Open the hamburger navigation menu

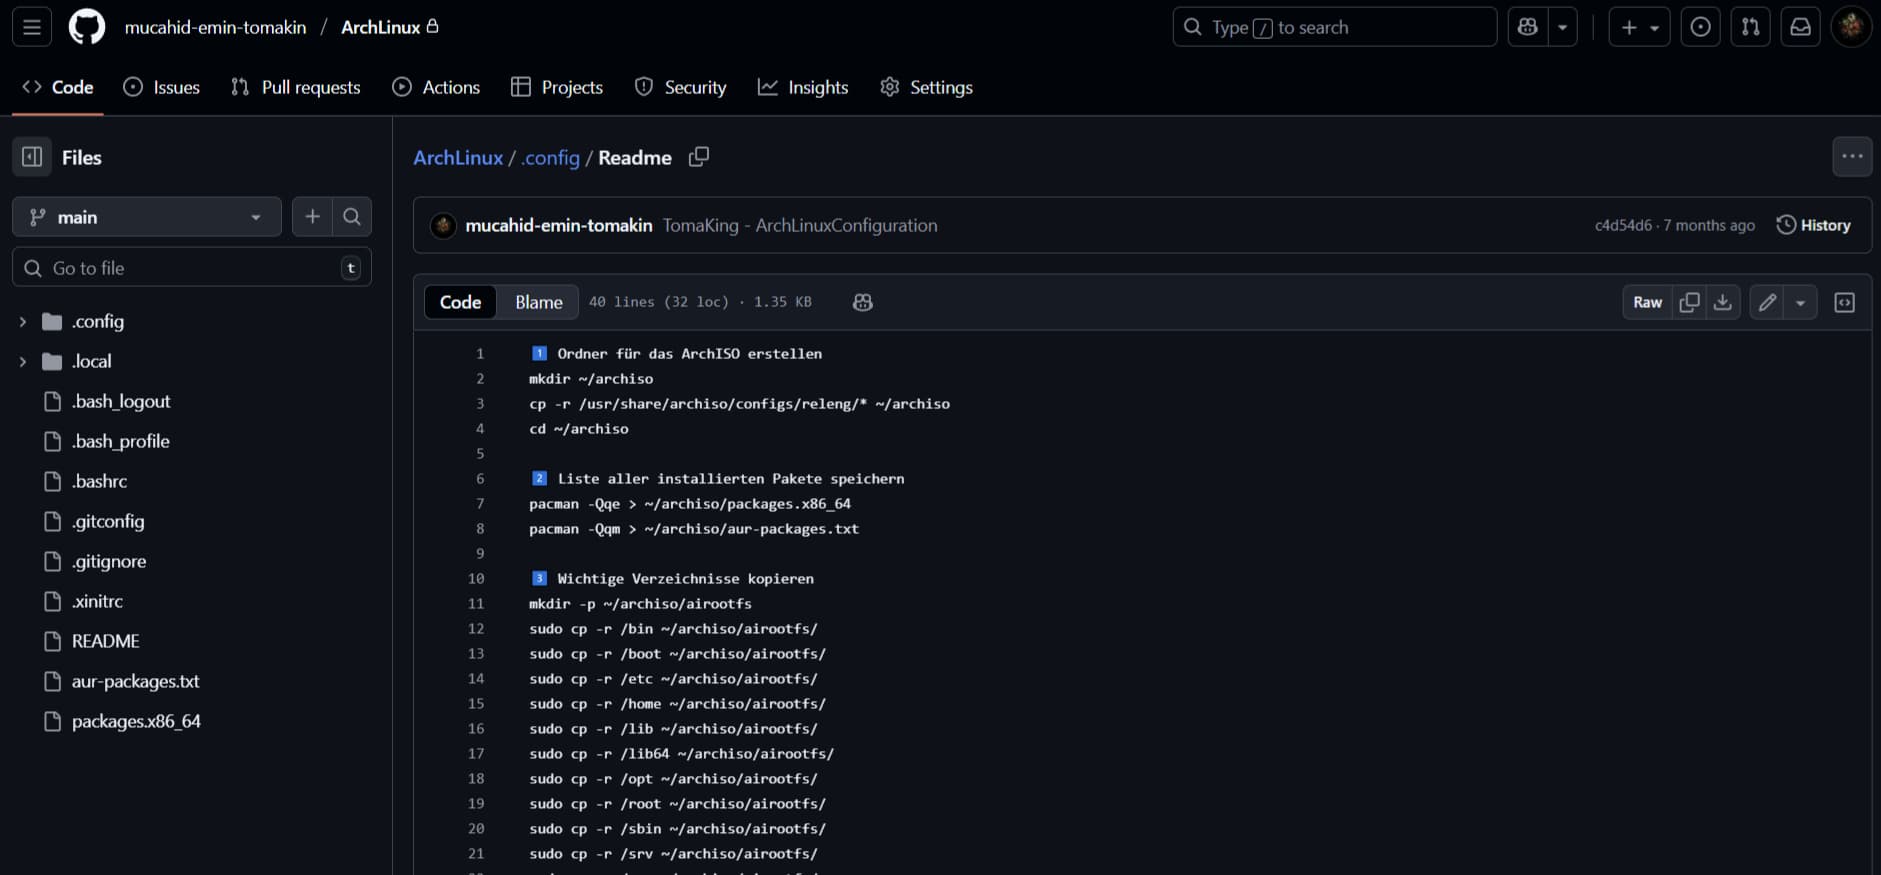pyautogui.click(x=32, y=27)
